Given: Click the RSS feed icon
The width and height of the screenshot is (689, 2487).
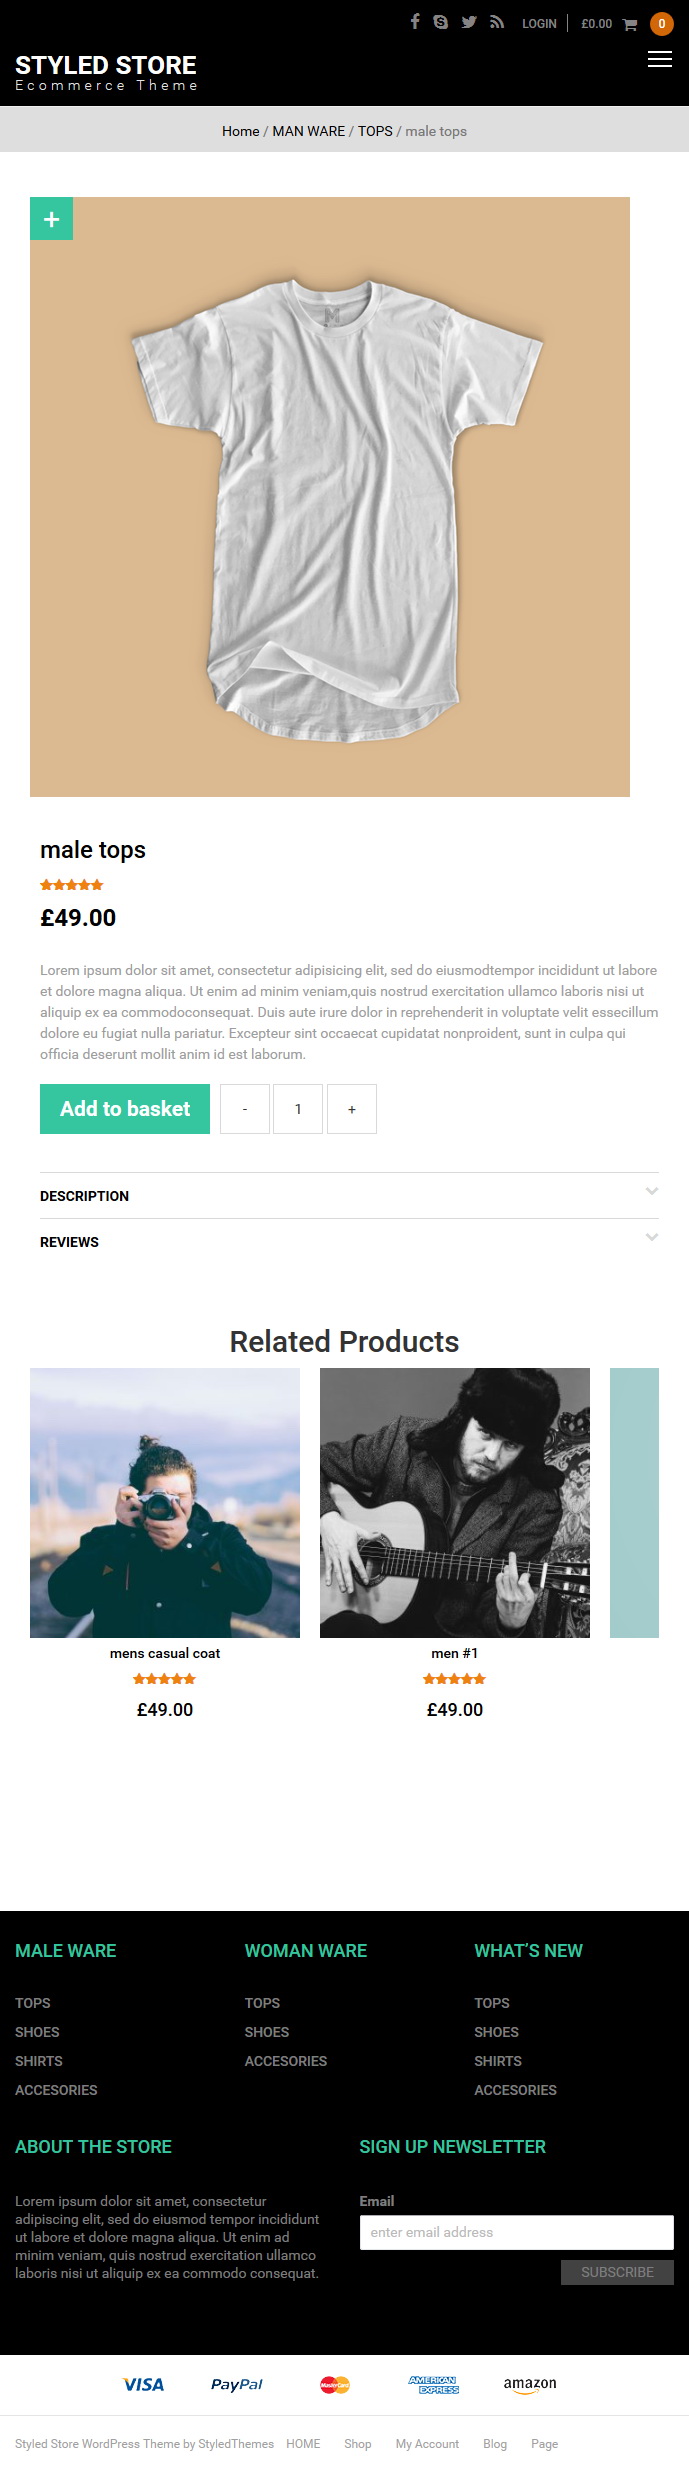Looking at the screenshot, I should [497, 22].
